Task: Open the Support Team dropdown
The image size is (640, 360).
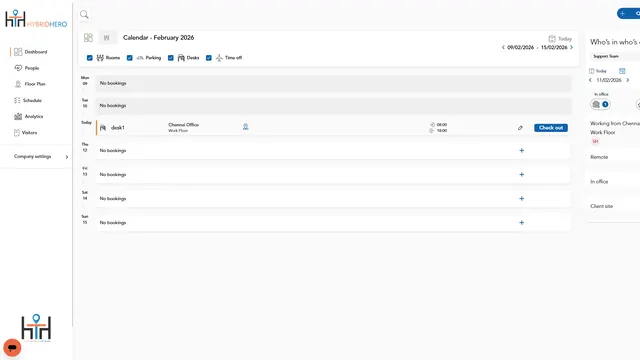Action: pos(615,56)
